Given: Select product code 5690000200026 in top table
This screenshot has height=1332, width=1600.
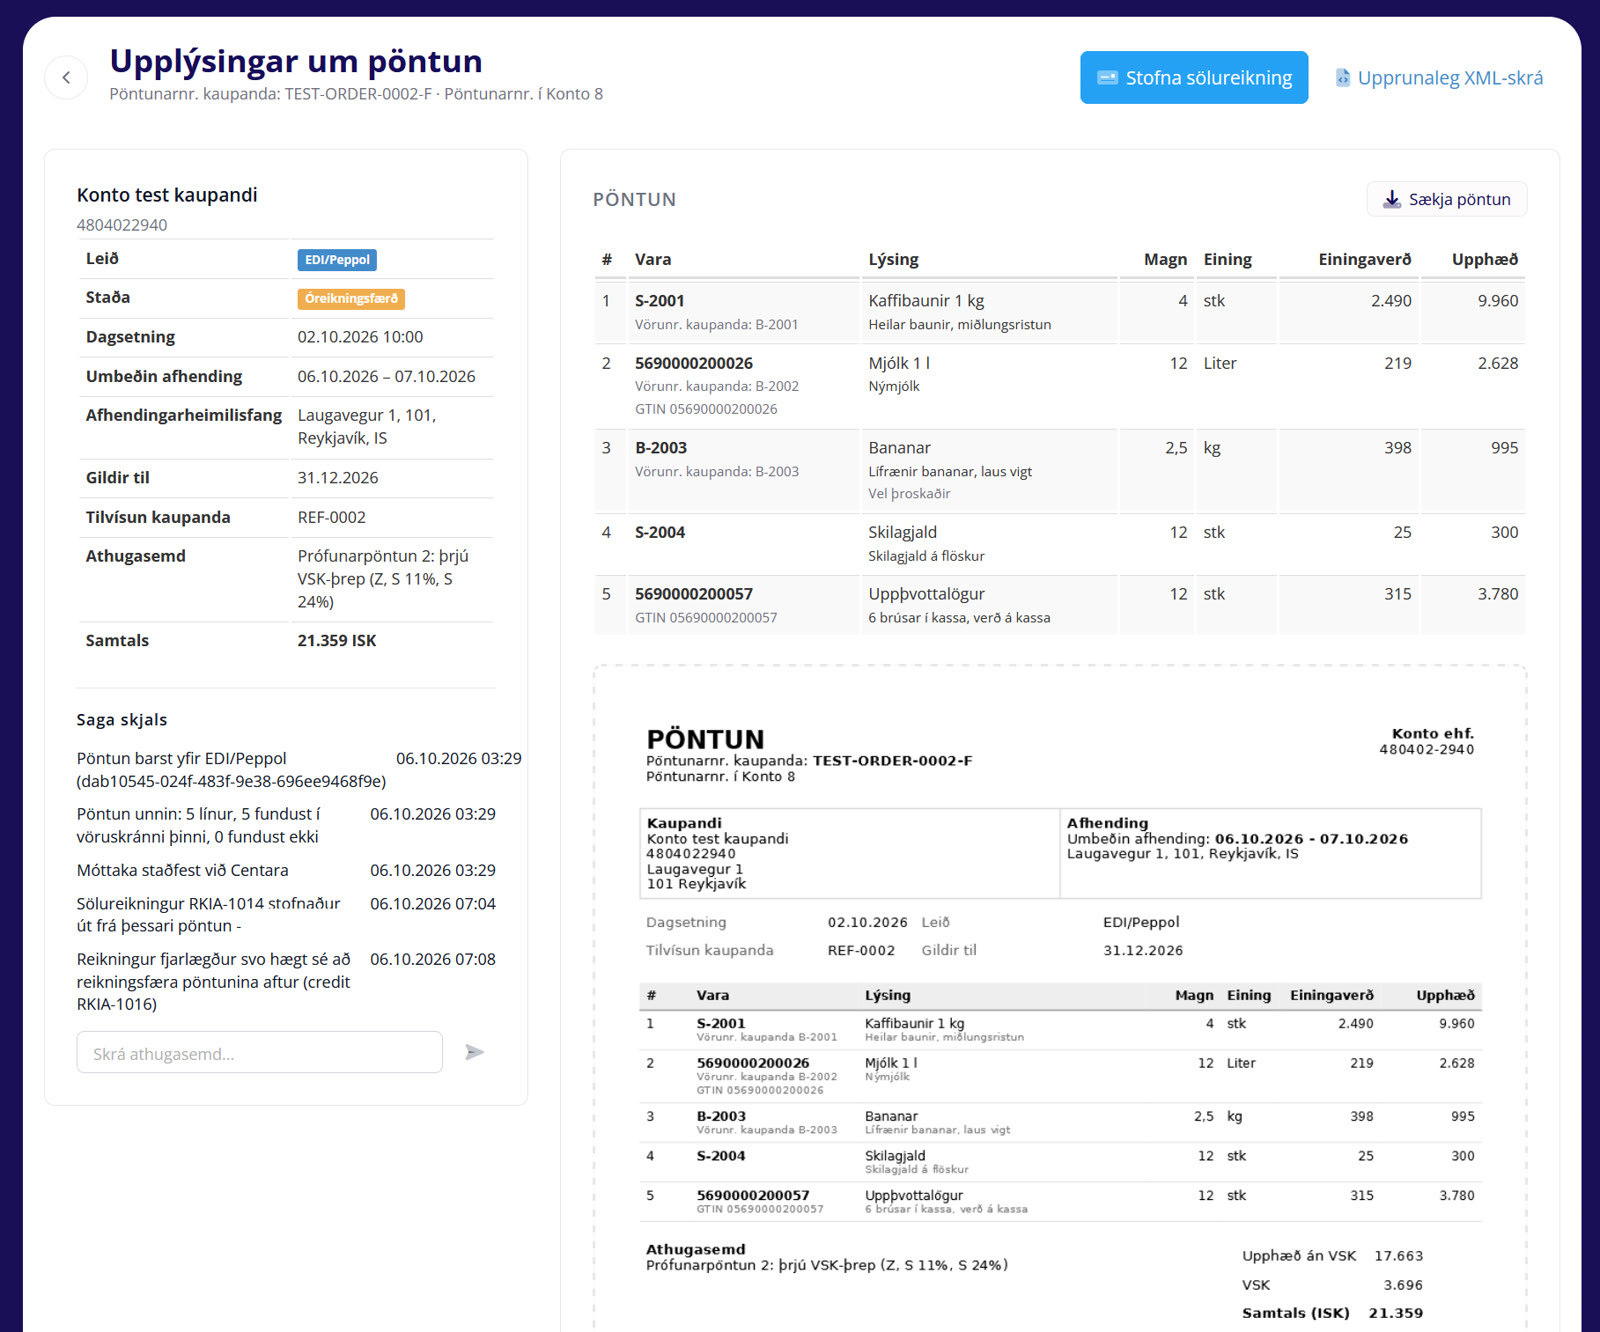Looking at the screenshot, I should 694,363.
